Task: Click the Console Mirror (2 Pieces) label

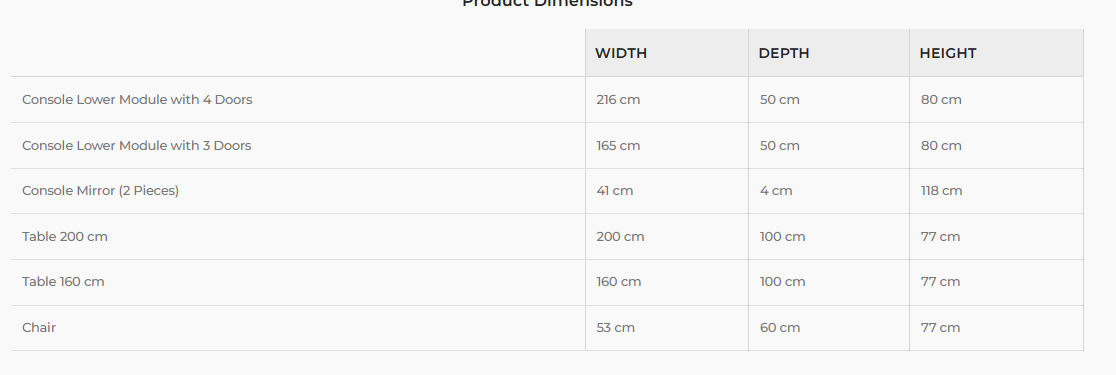Action: [x=100, y=191]
